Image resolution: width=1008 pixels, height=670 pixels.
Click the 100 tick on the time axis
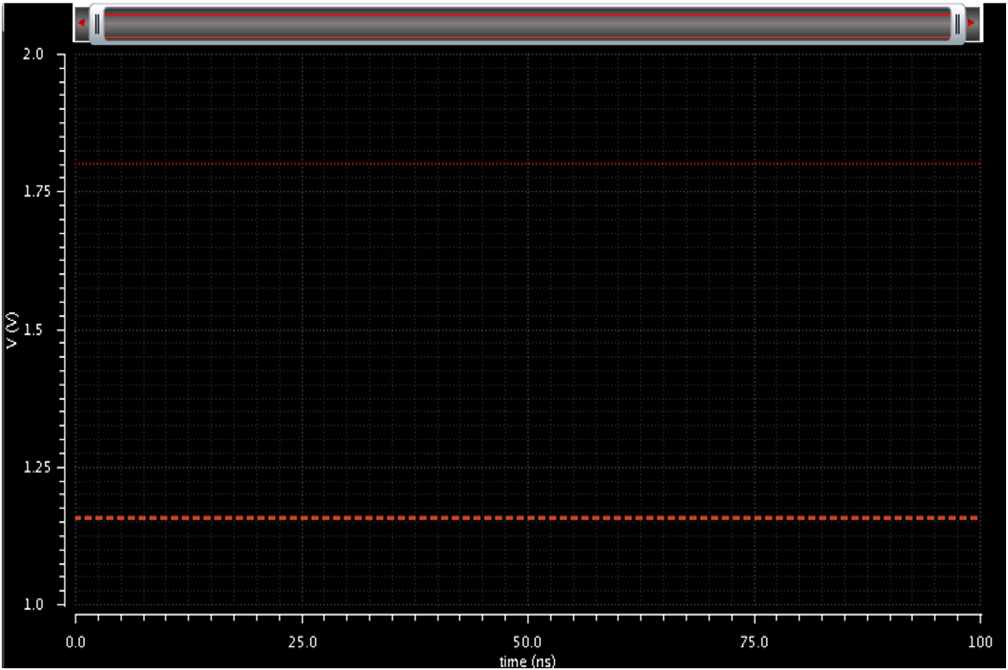pos(978,639)
